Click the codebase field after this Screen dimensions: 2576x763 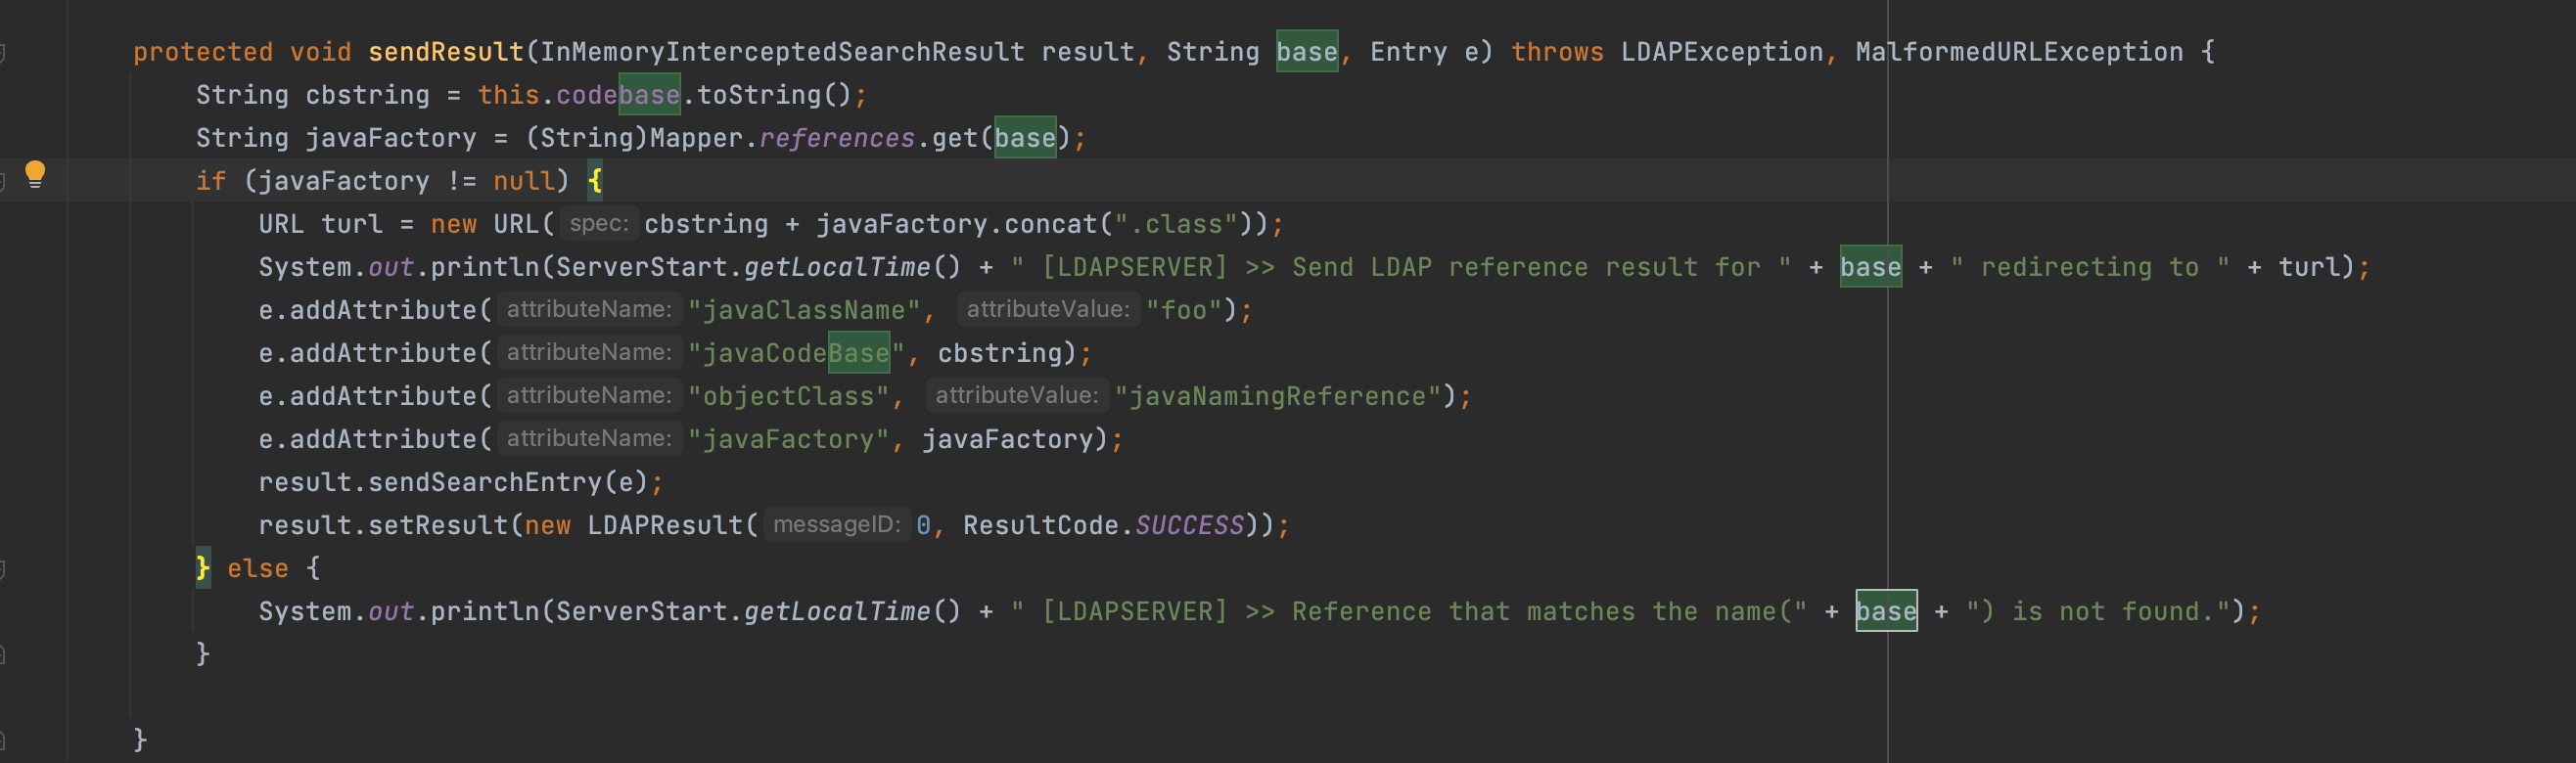[x=618, y=95]
